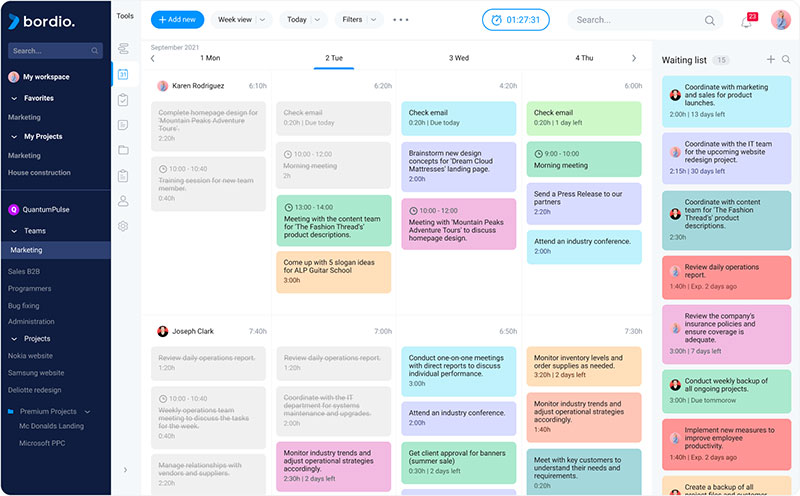Open the task checklist tool icon
800x496 pixels.
123,100
